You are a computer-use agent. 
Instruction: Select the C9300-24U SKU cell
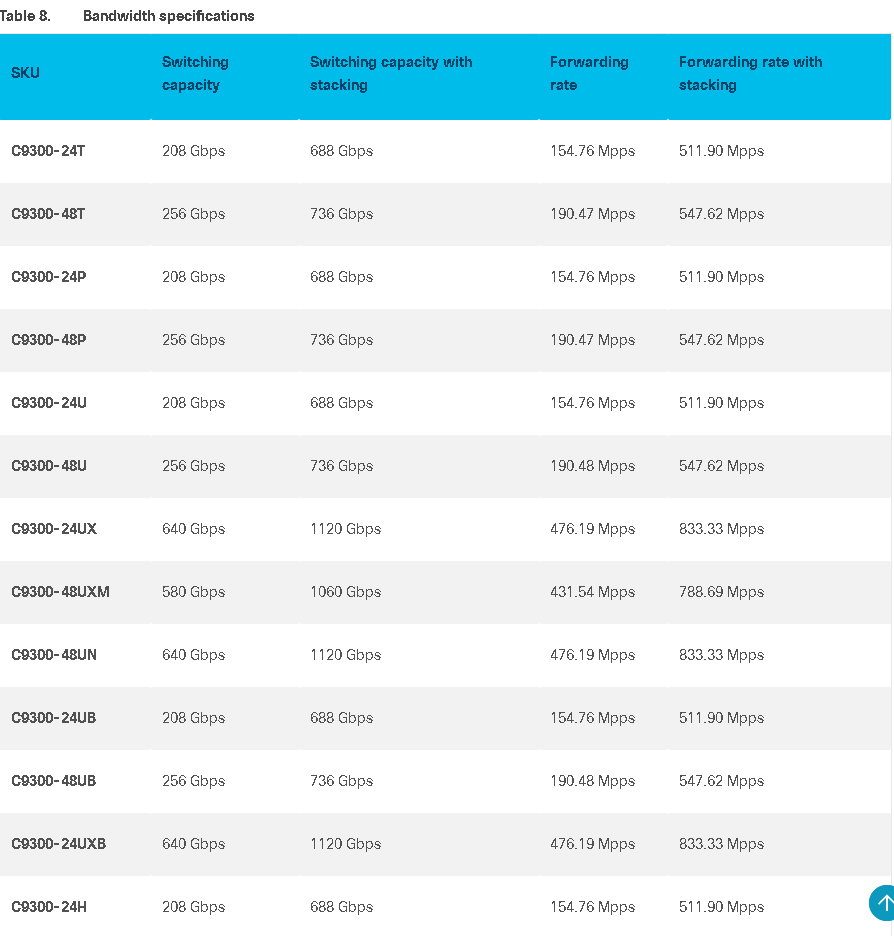[x=49, y=403]
